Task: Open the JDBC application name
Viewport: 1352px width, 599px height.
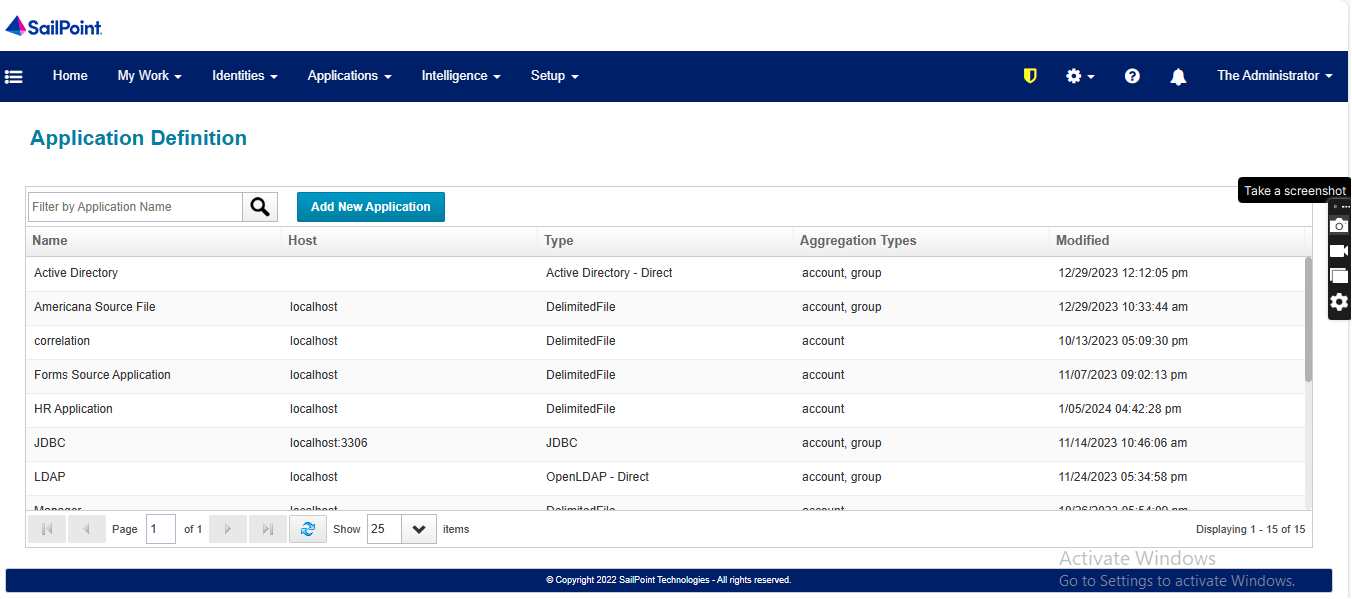Action: [x=50, y=443]
